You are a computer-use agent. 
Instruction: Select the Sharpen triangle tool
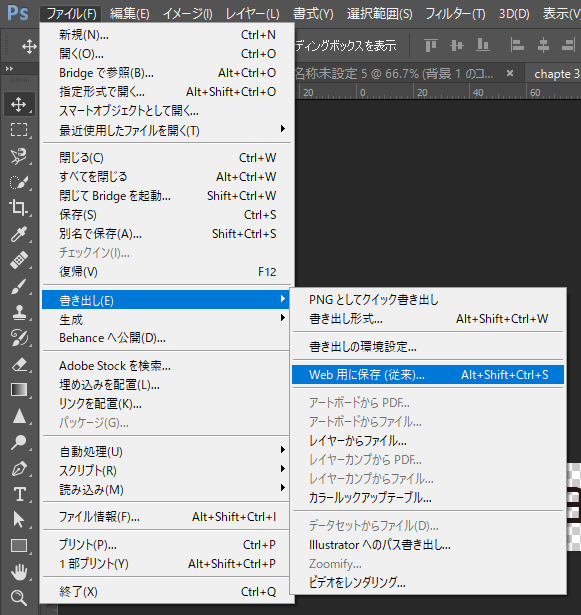click(x=19, y=416)
